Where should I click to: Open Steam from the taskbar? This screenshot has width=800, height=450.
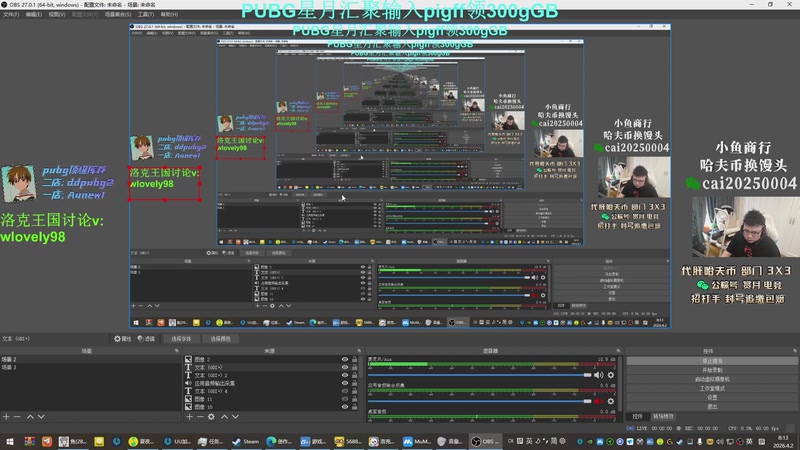(246, 441)
